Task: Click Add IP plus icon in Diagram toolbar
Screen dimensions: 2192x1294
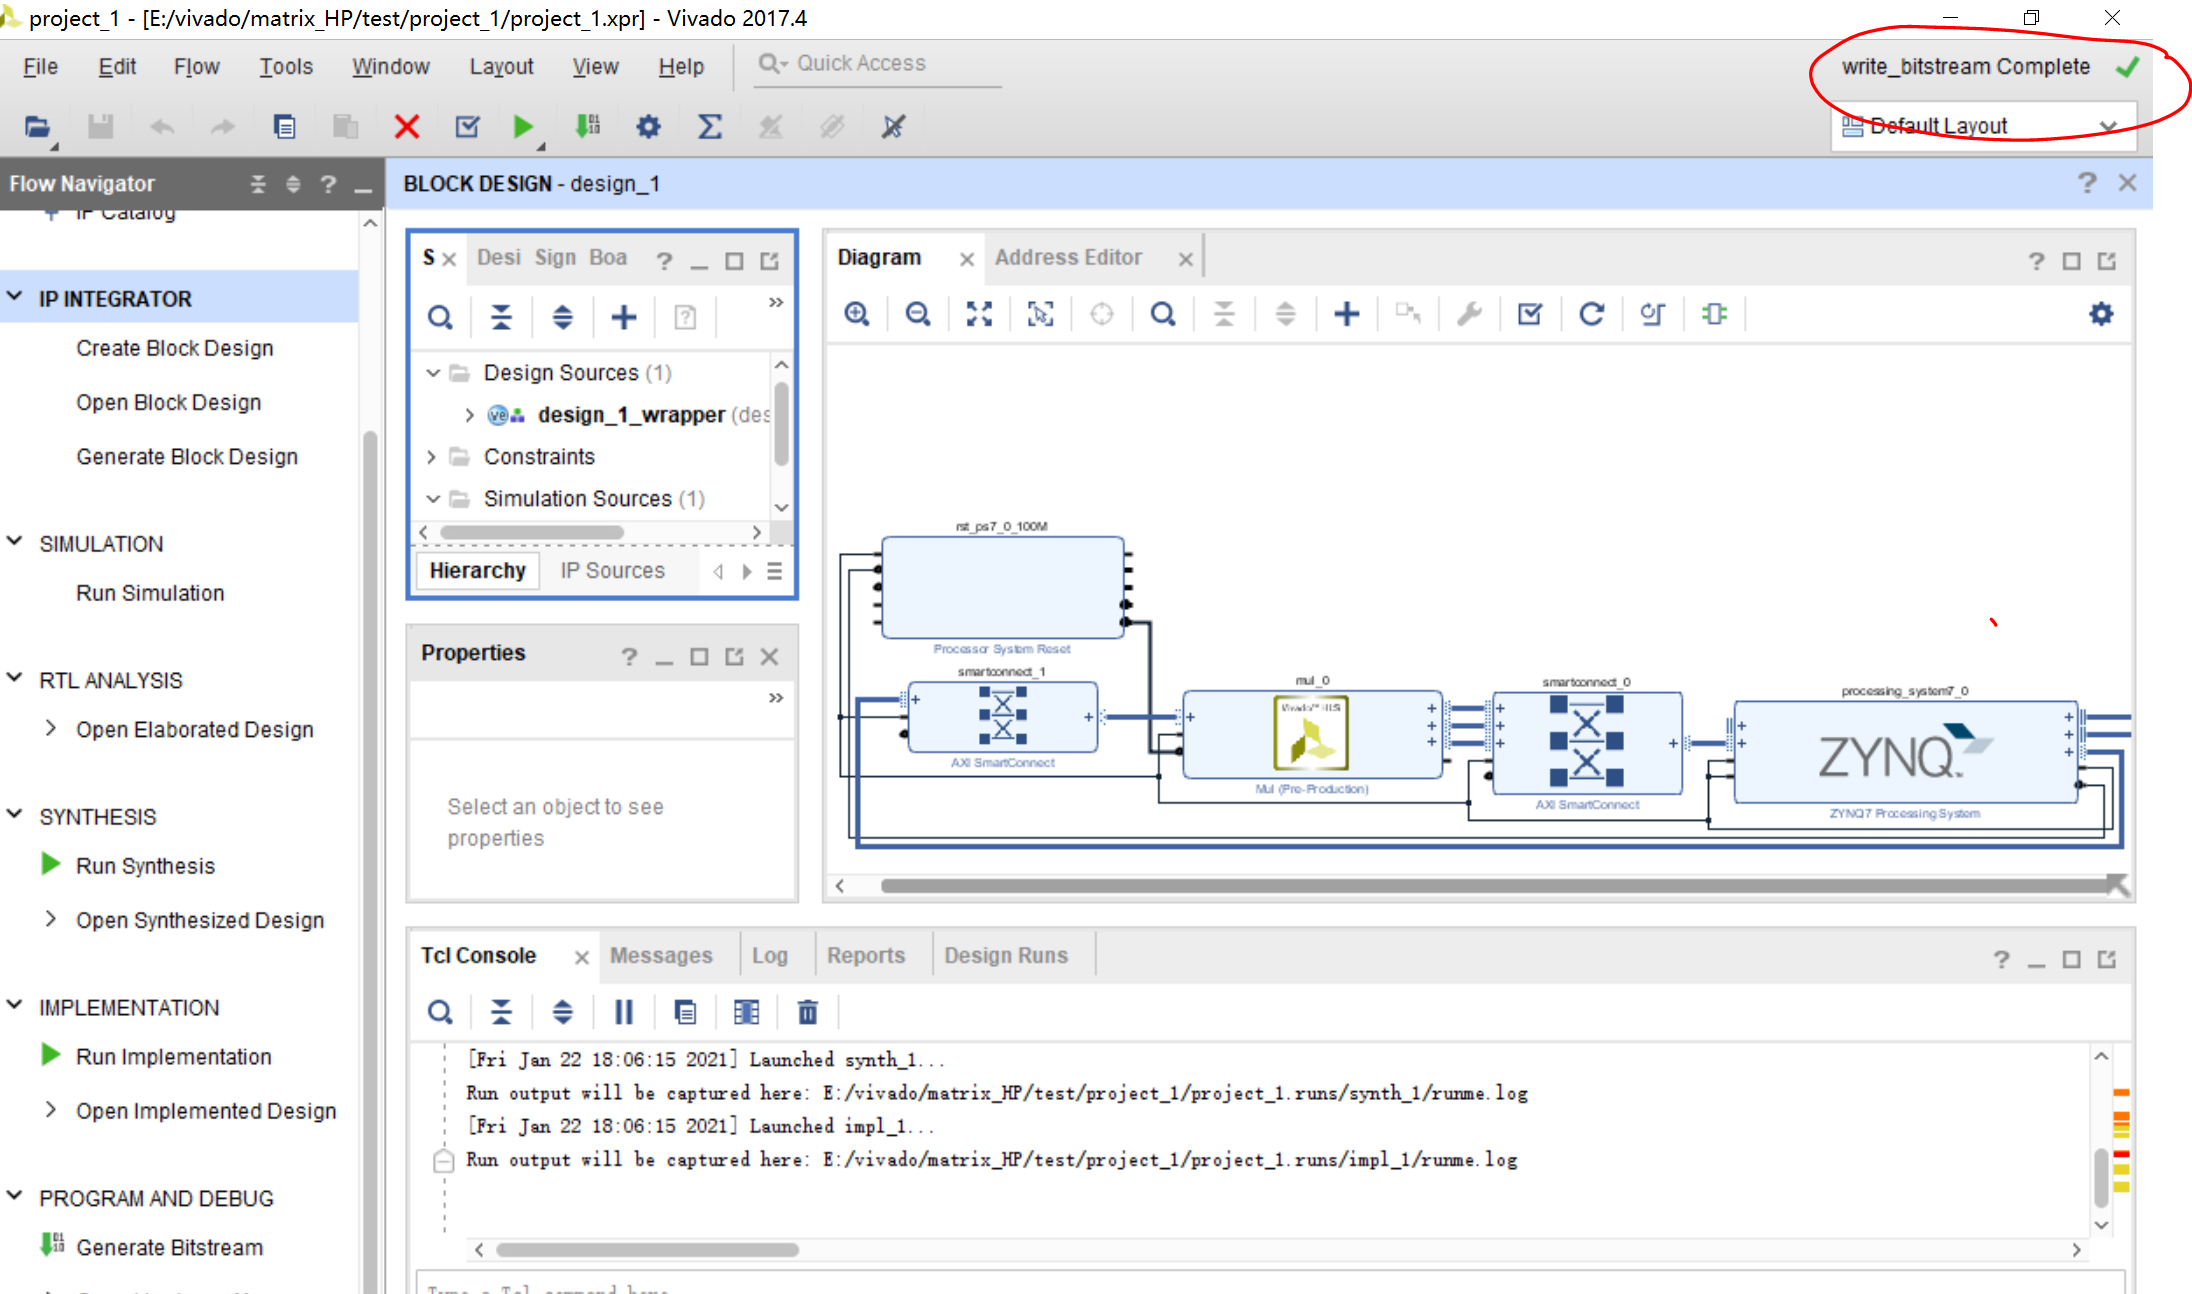Action: [1347, 314]
